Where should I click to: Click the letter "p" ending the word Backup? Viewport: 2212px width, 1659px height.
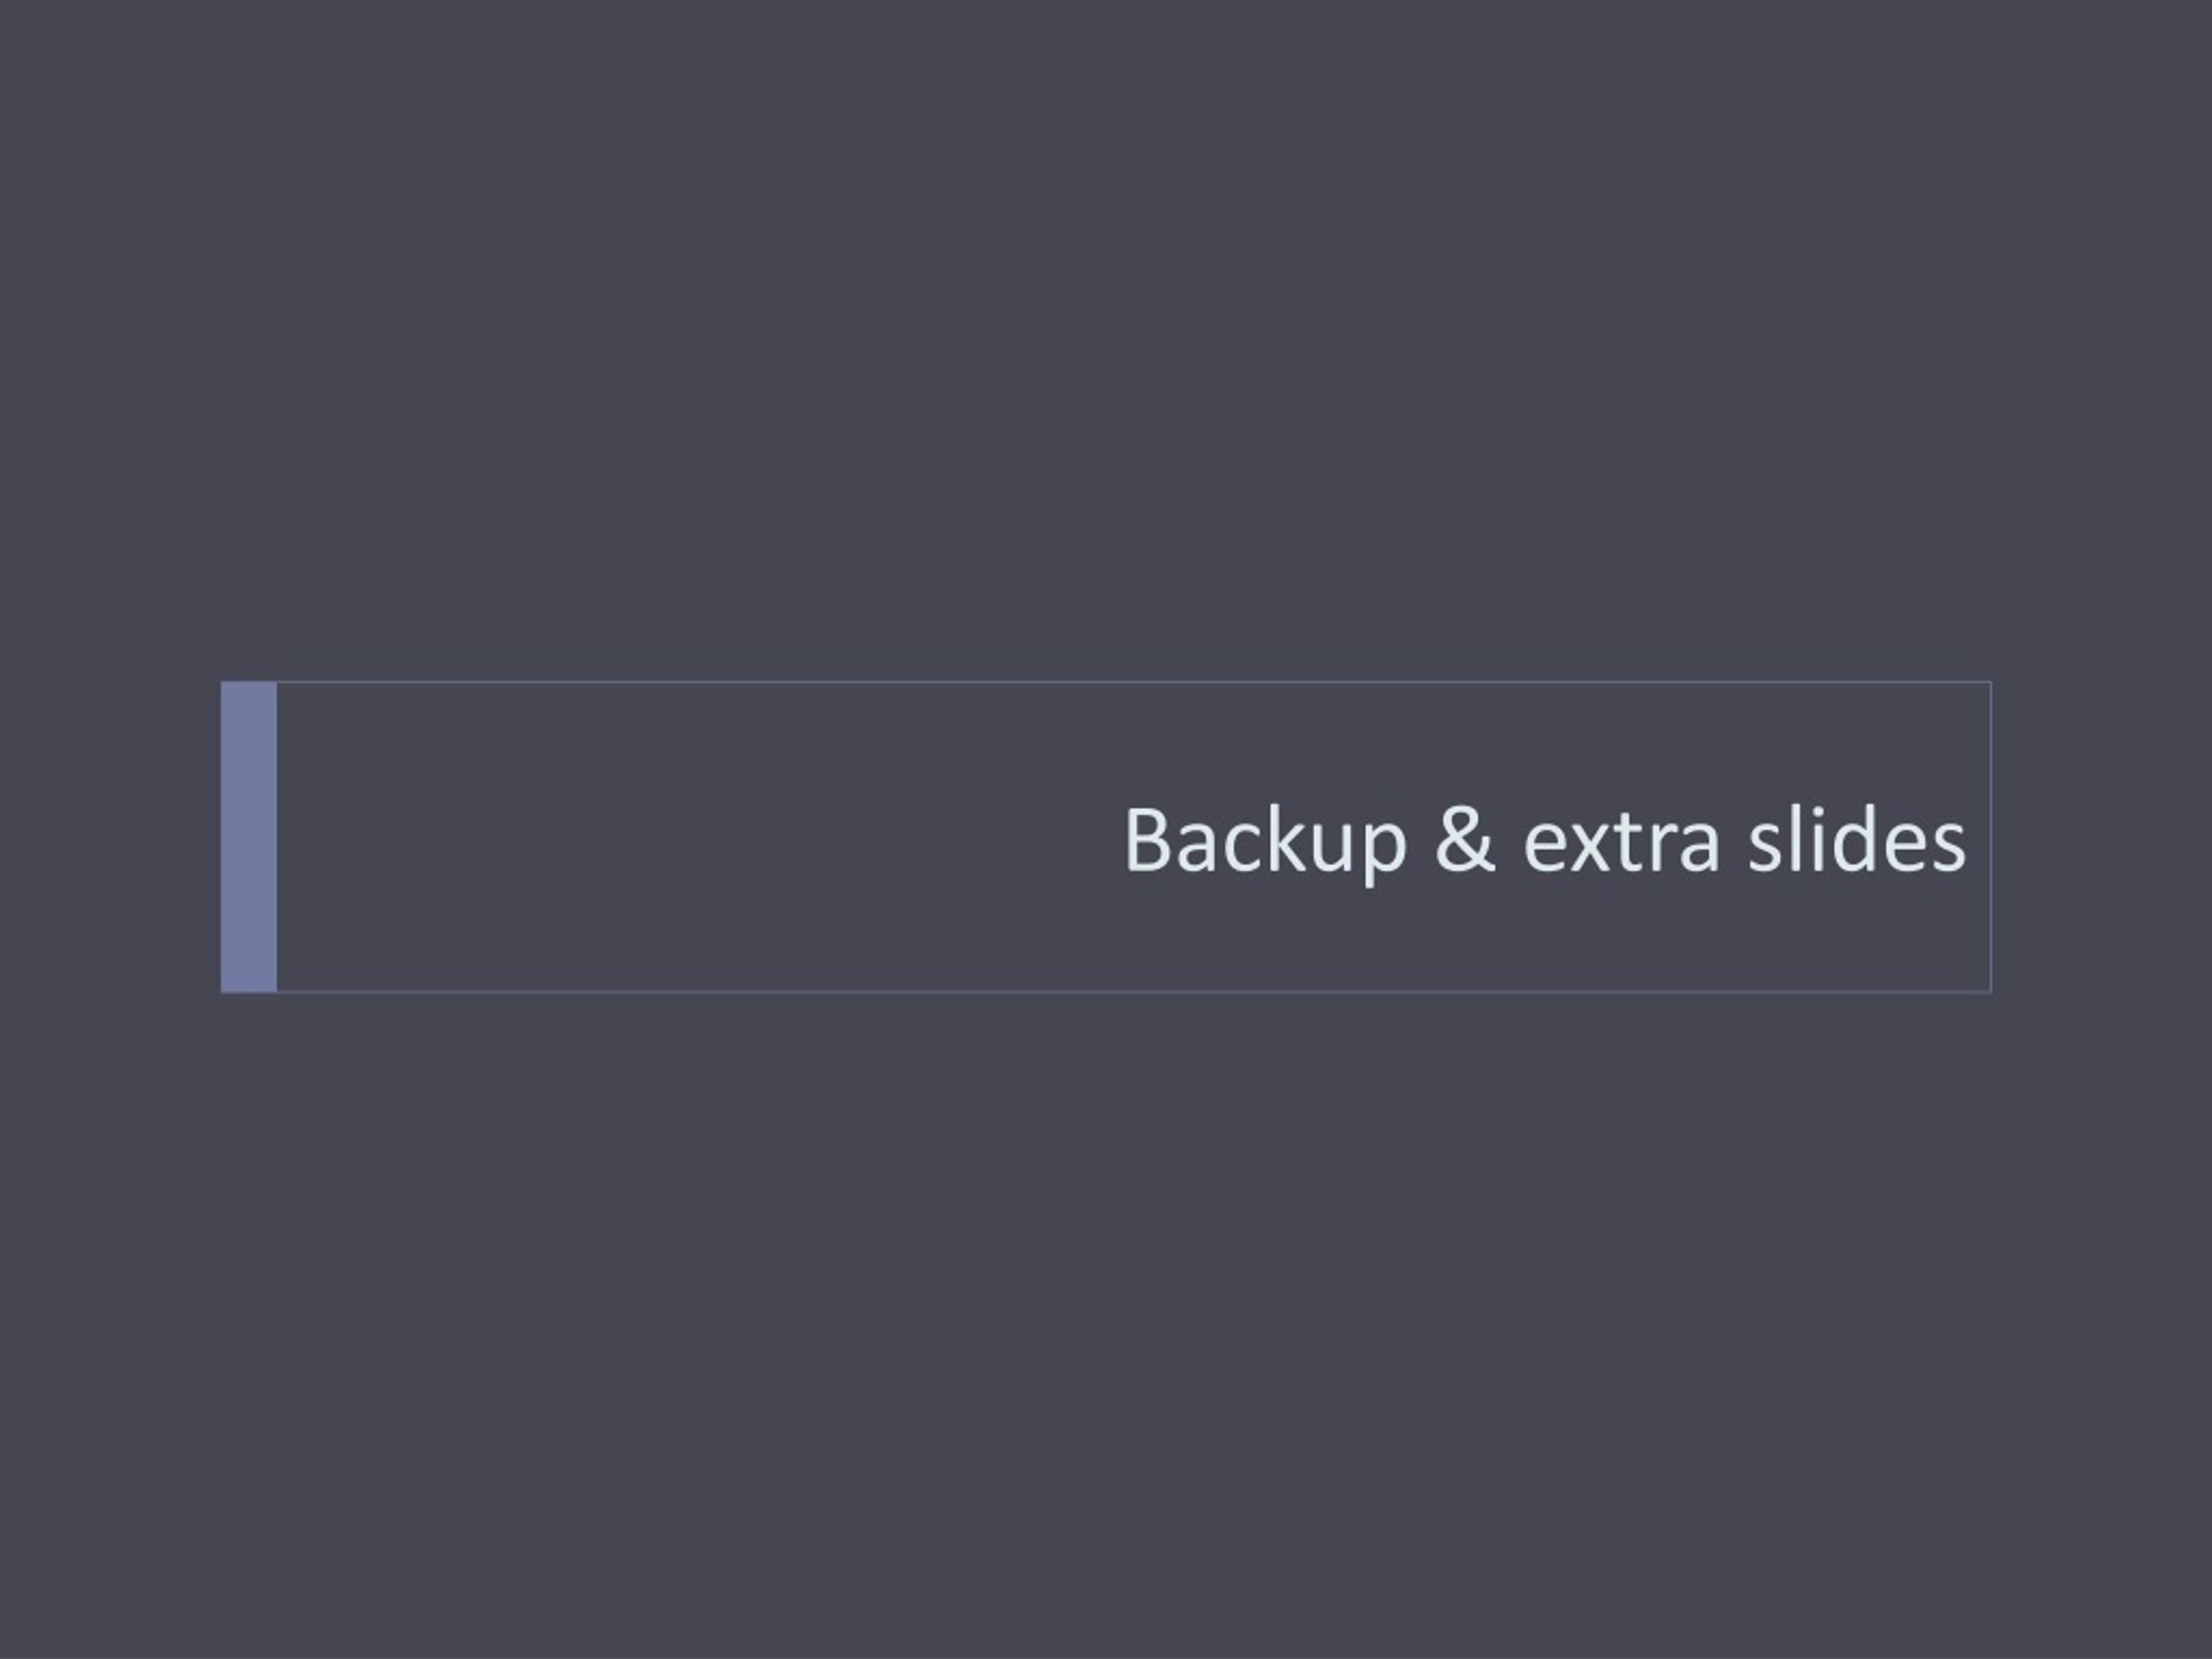tap(1385, 856)
